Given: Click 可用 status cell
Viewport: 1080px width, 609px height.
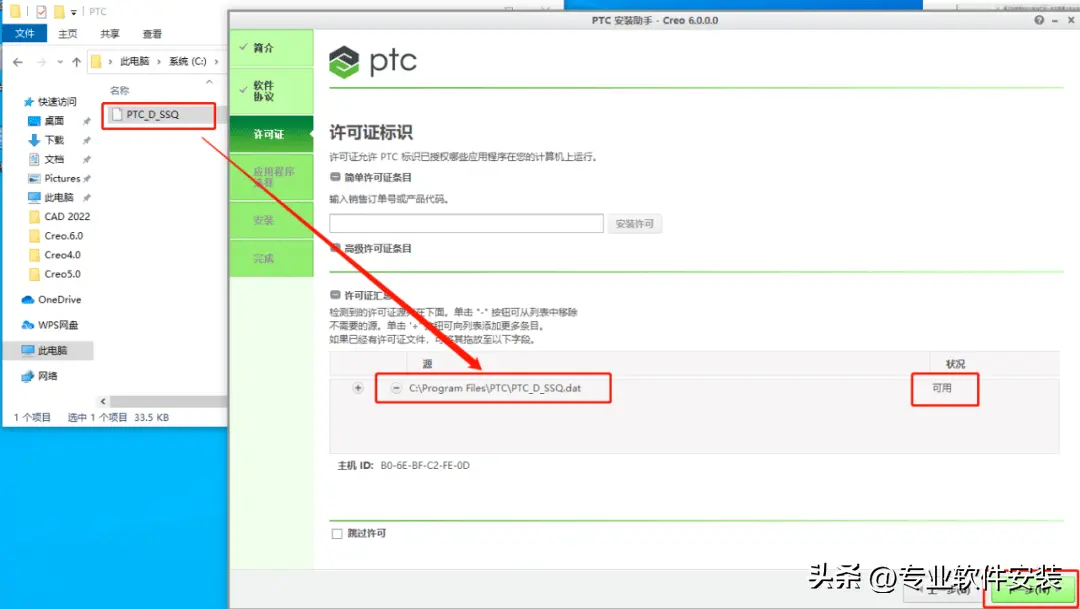Looking at the screenshot, I should point(942,388).
